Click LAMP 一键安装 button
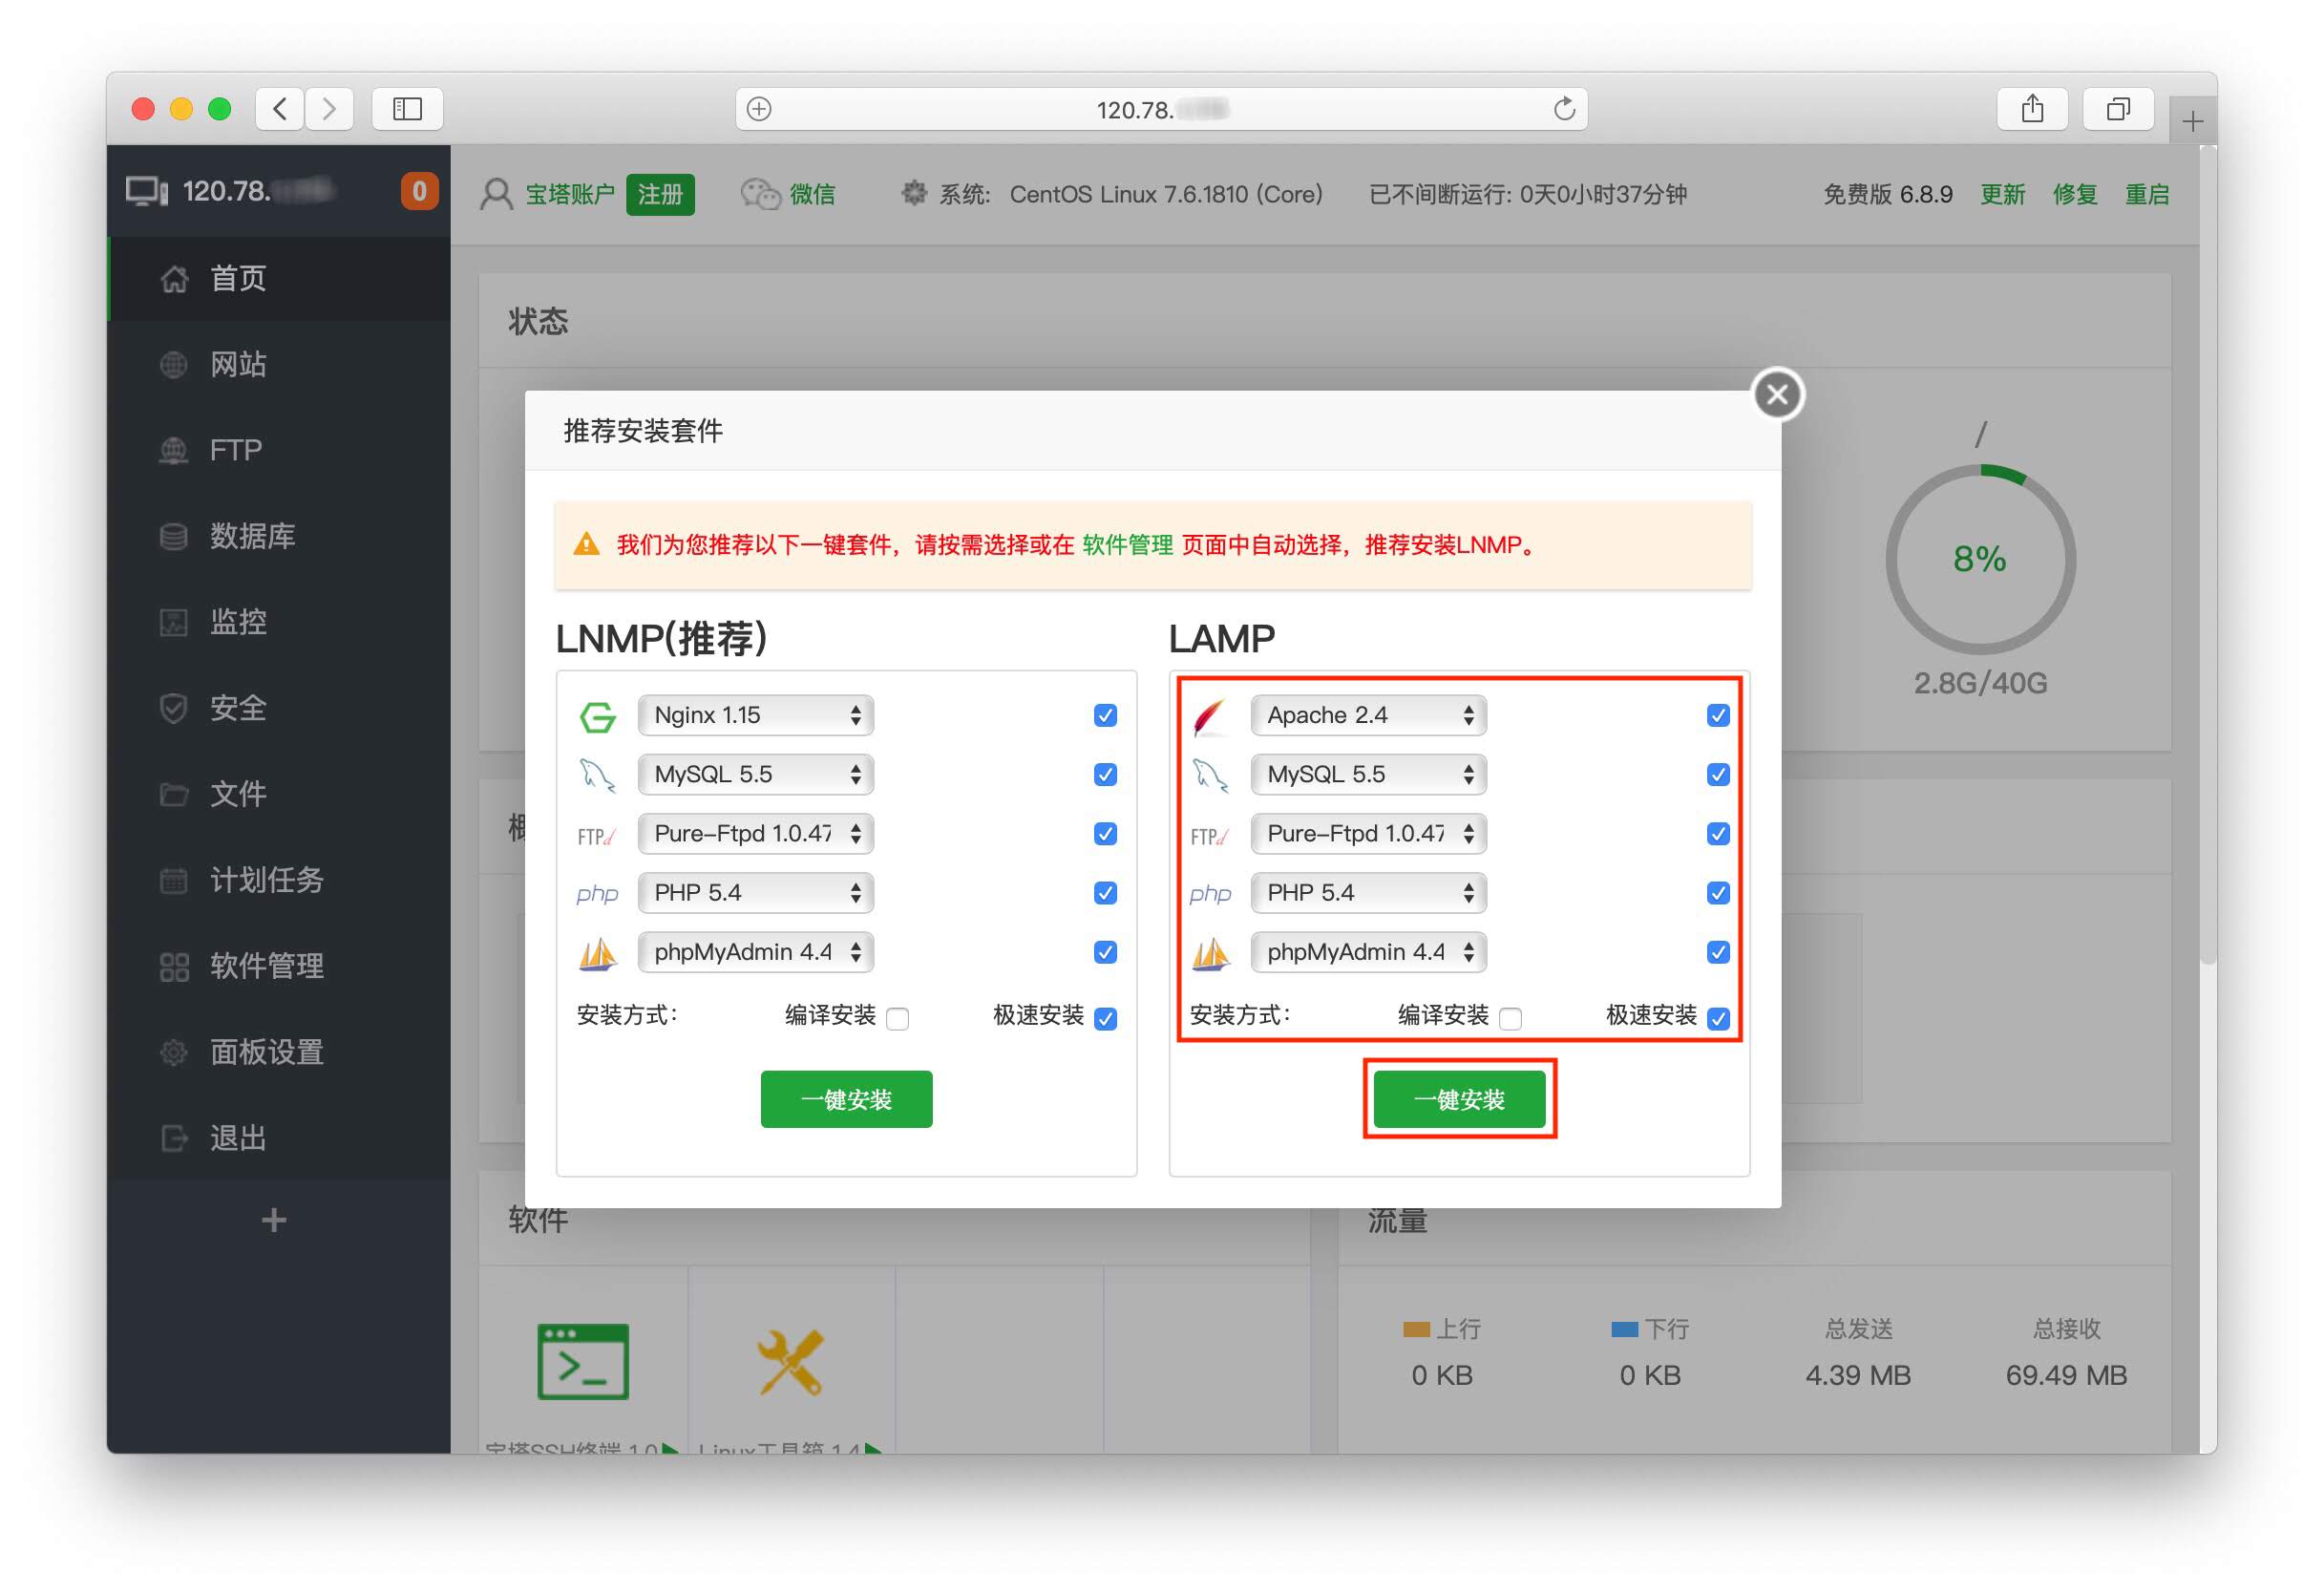 click(1459, 1100)
